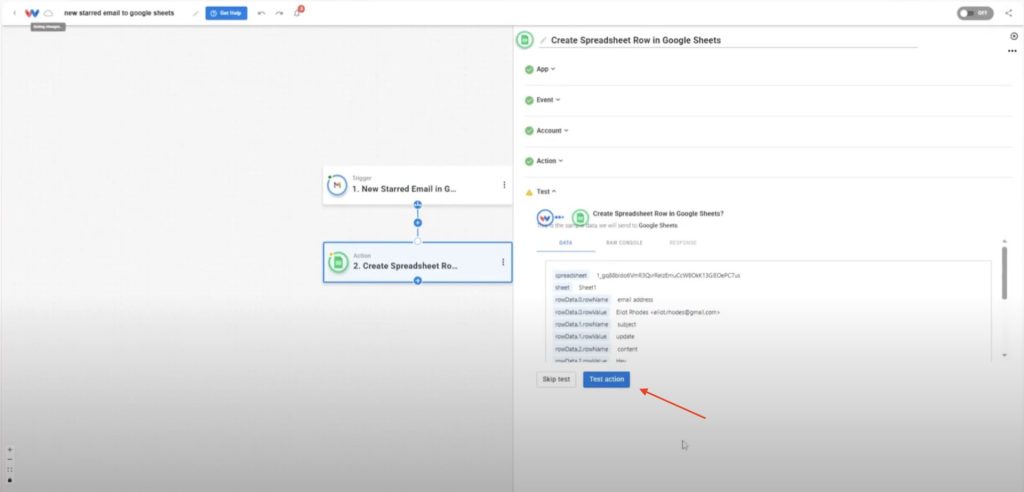The width and height of the screenshot is (1024, 492).
Task: Zoom in on the canvas
Action: (x=10, y=450)
